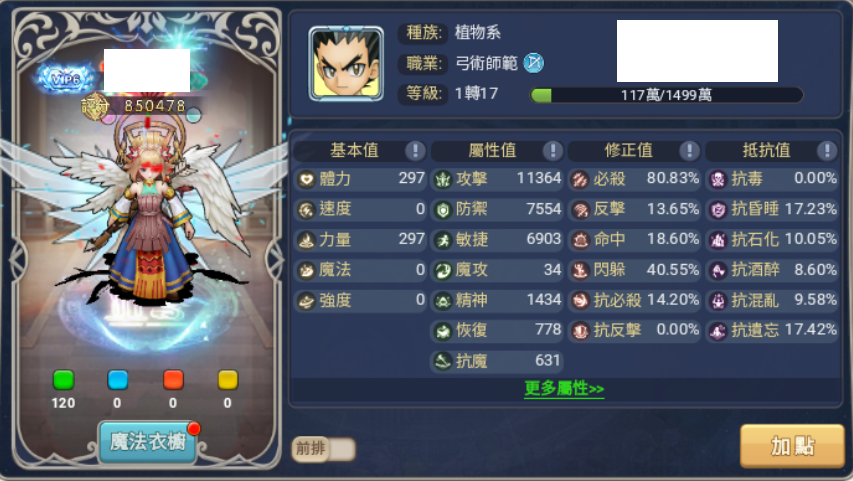Screen dimensions: 853x481
Task: Click the character portrait avatar
Action: (x=346, y=64)
